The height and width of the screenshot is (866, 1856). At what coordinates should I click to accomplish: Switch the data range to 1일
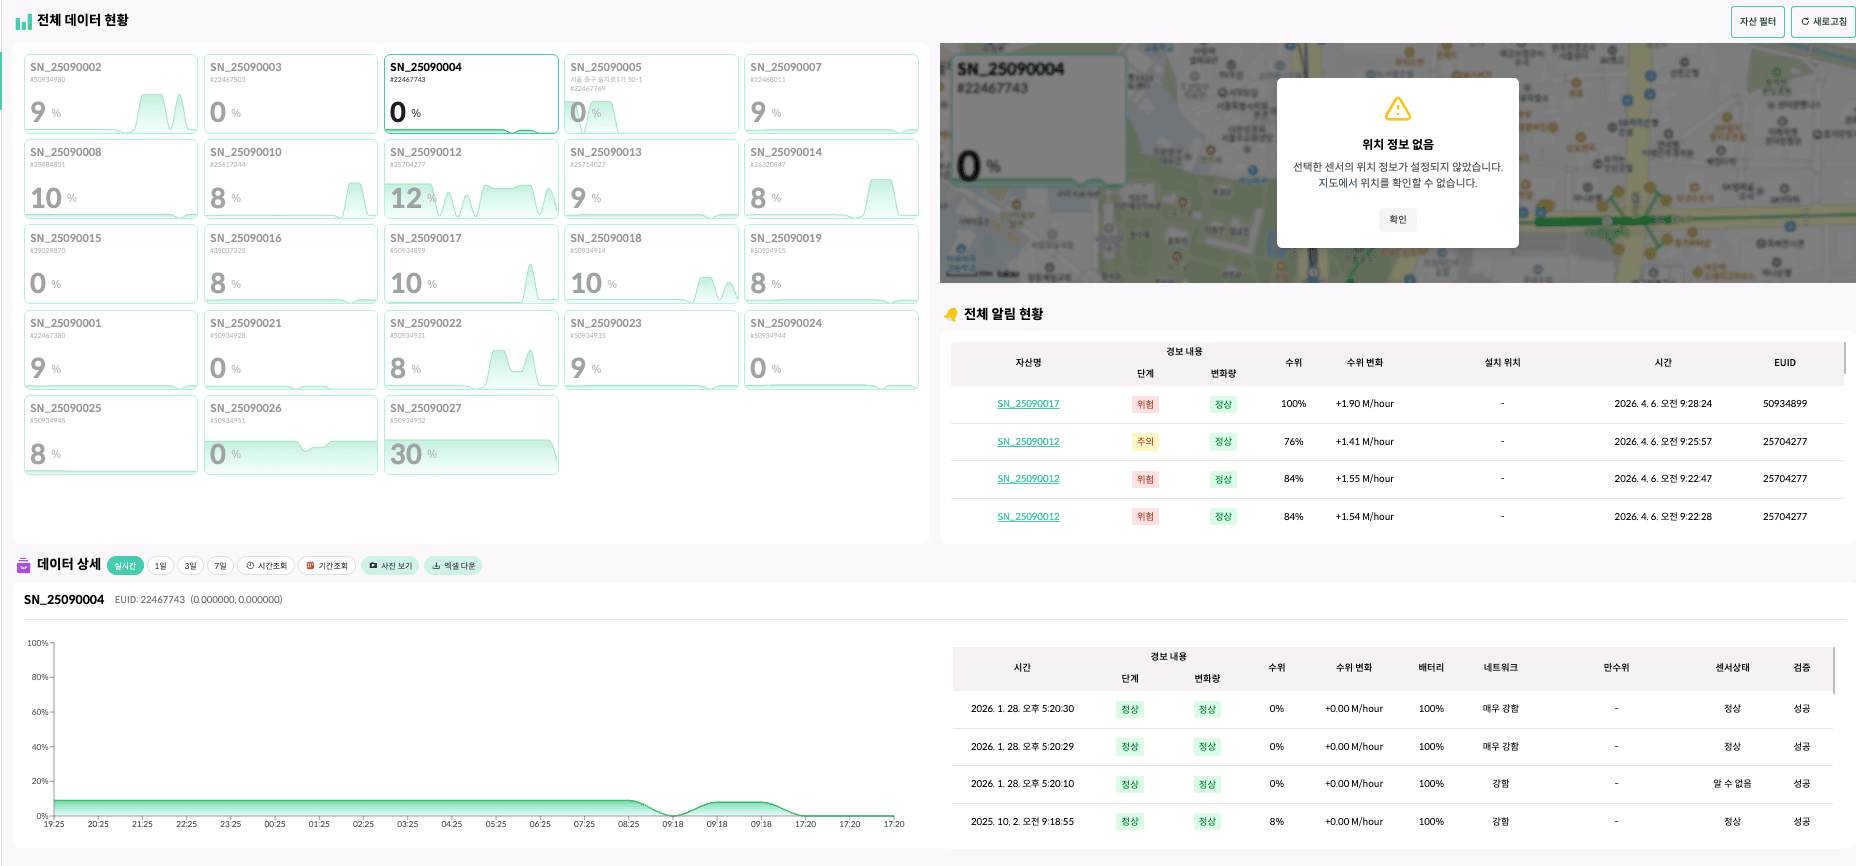(160, 566)
